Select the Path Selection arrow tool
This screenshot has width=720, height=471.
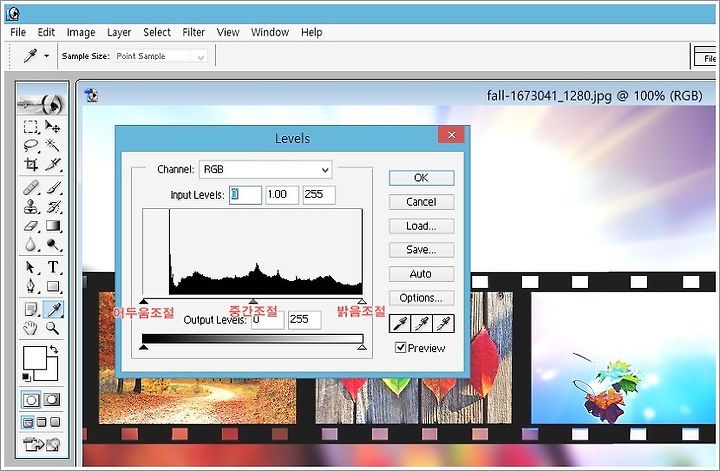pos(31,267)
